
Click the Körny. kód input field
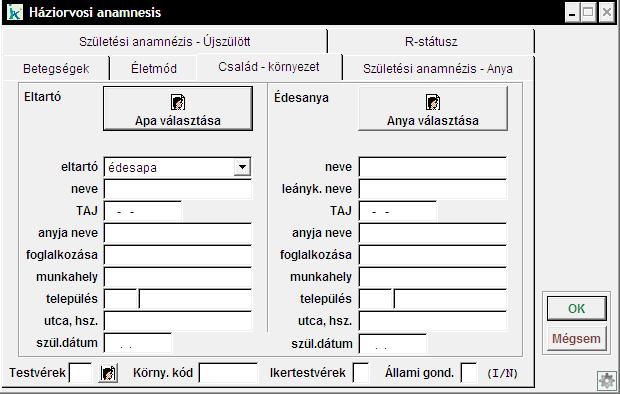228,373
